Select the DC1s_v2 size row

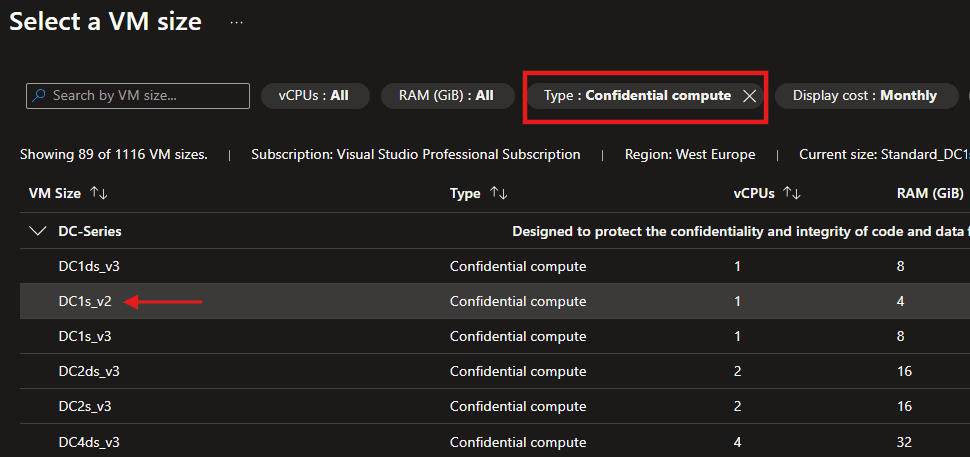tap(85, 301)
